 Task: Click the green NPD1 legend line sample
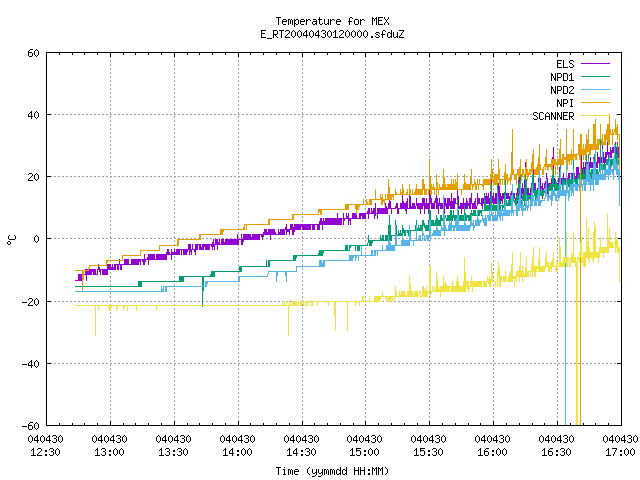coord(595,77)
